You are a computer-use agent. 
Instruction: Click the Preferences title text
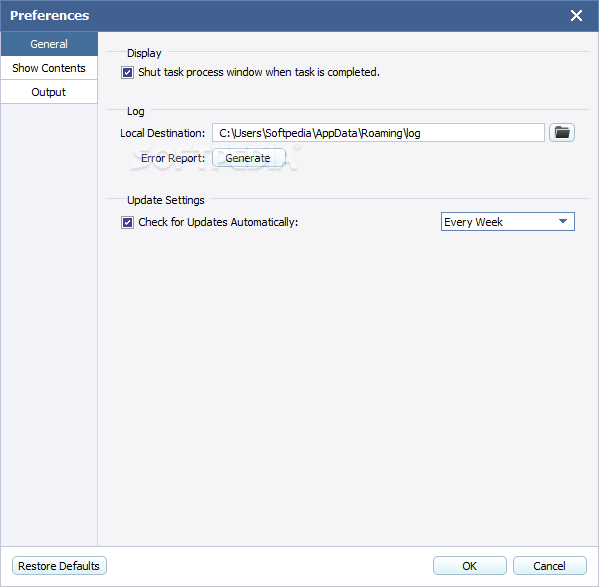click(50, 16)
